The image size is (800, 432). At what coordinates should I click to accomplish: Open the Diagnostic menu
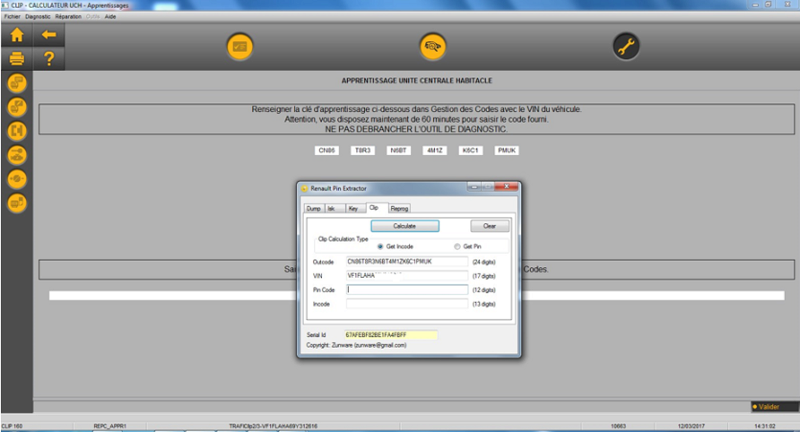(38, 16)
